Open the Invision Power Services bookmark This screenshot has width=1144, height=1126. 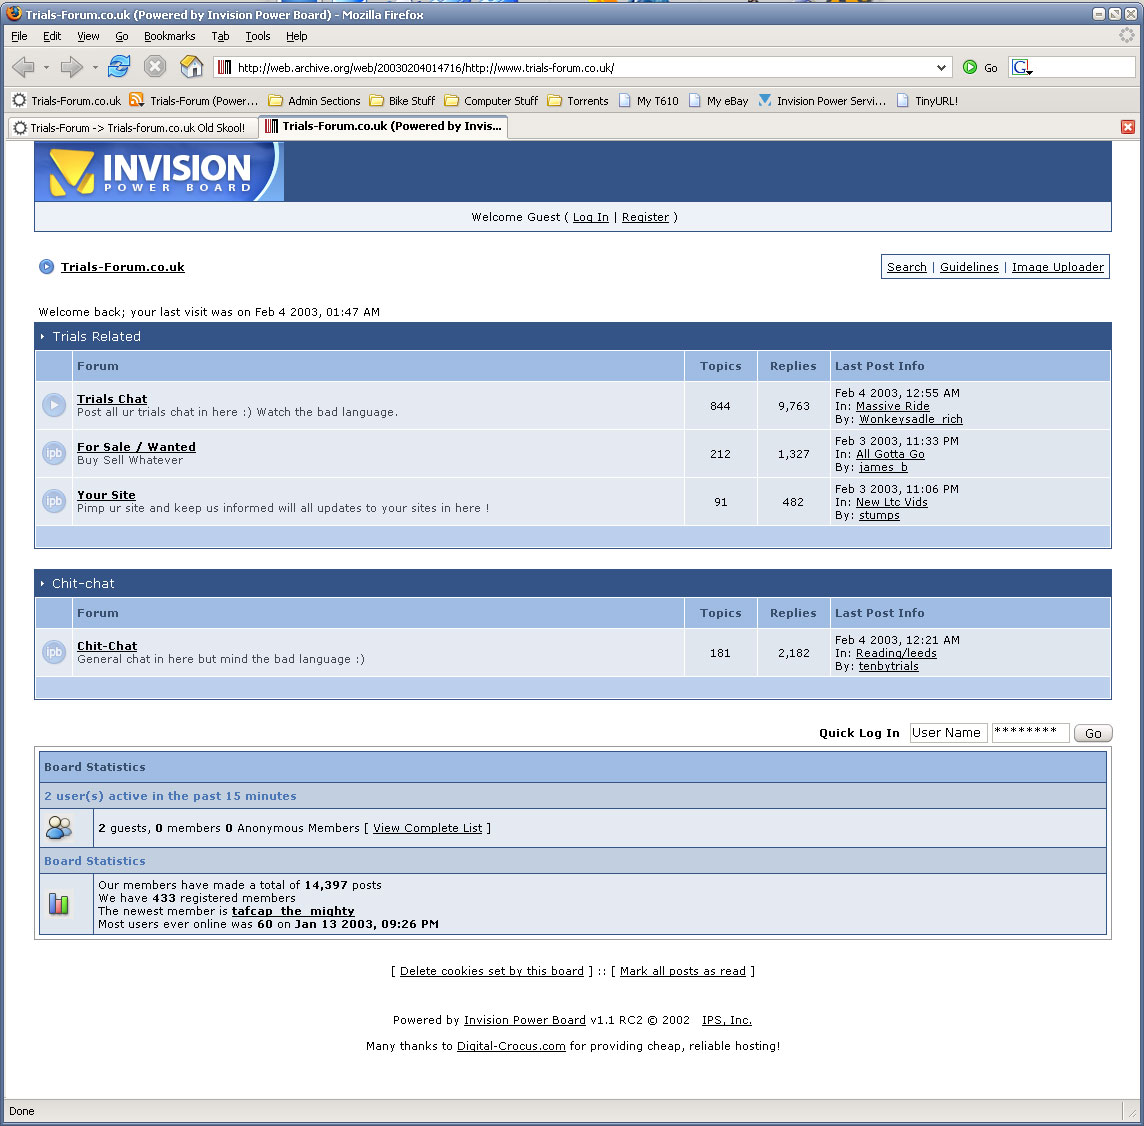pos(822,101)
